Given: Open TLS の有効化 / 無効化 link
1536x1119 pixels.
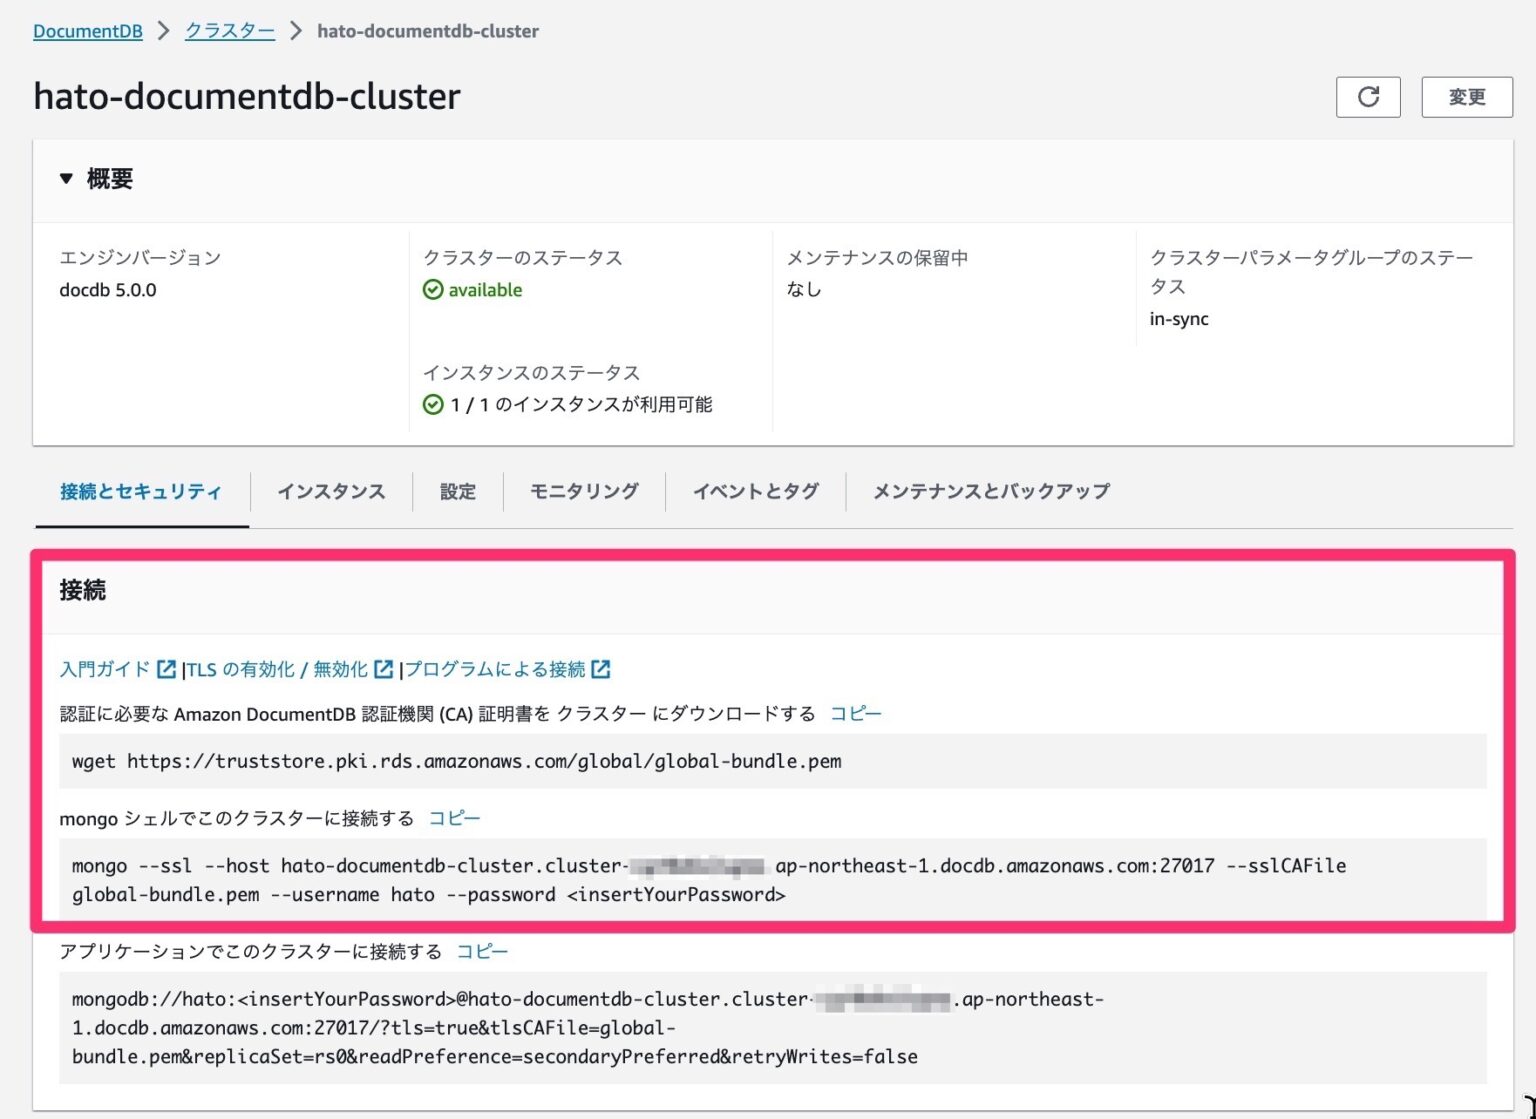Looking at the screenshot, I should (x=278, y=669).
